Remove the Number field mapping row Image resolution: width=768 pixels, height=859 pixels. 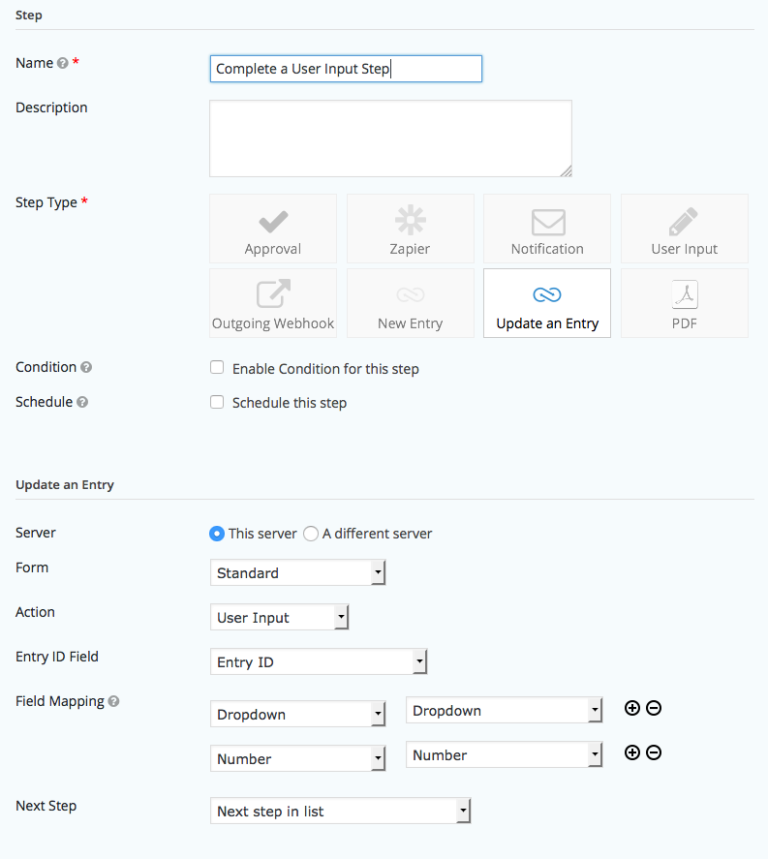pyautogui.click(x=655, y=753)
